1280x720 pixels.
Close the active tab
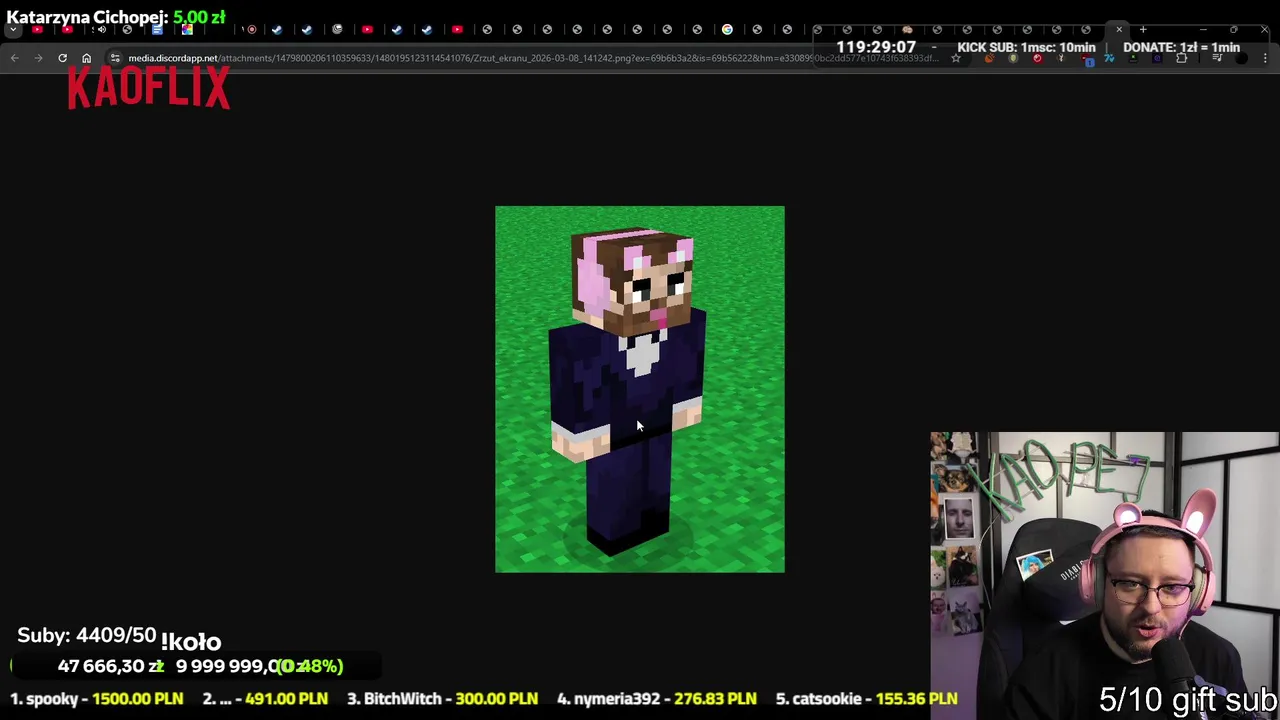tap(1119, 29)
